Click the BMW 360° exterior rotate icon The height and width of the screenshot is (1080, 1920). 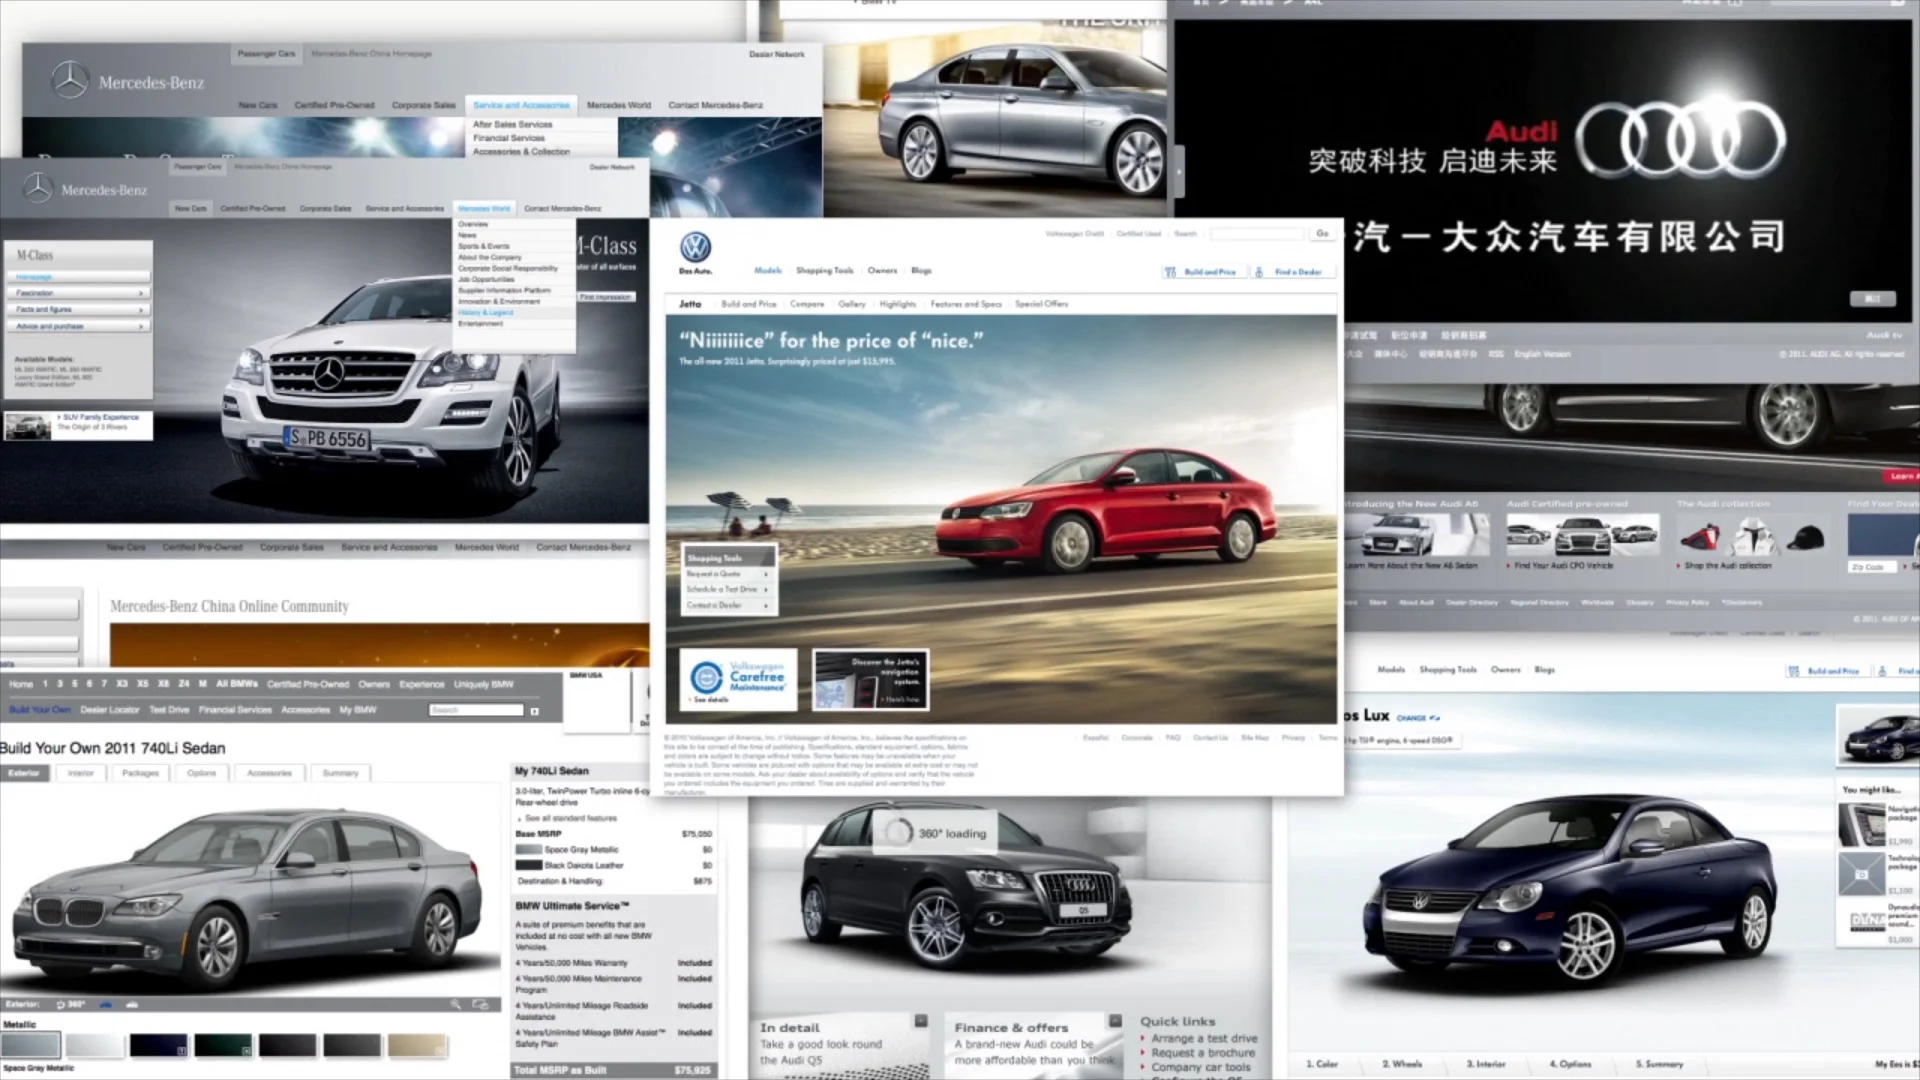point(70,1004)
